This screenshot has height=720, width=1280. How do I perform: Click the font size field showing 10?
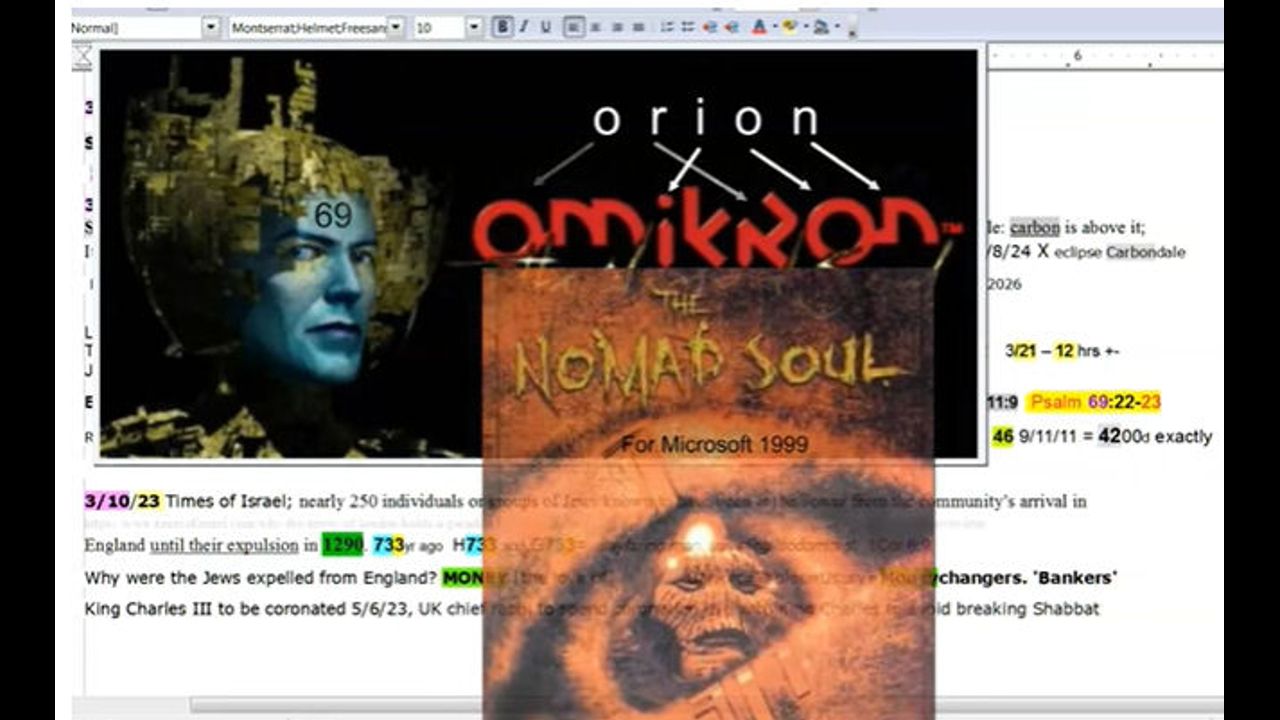click(436, 28)
